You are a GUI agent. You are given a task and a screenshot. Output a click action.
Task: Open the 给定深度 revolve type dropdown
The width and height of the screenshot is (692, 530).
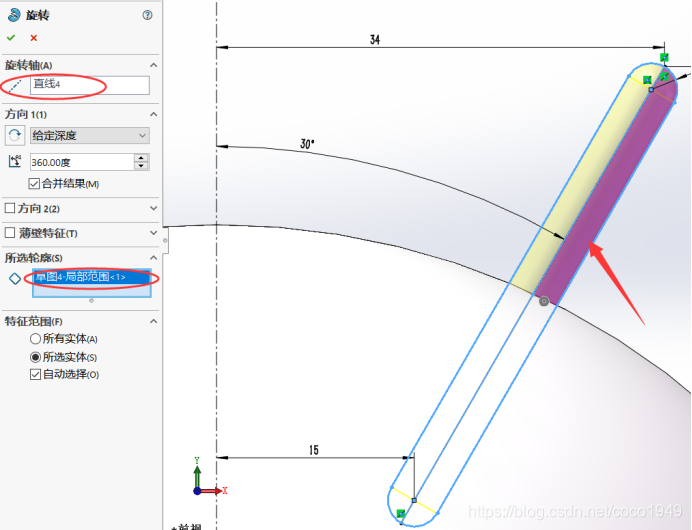(x=90, y=135)
